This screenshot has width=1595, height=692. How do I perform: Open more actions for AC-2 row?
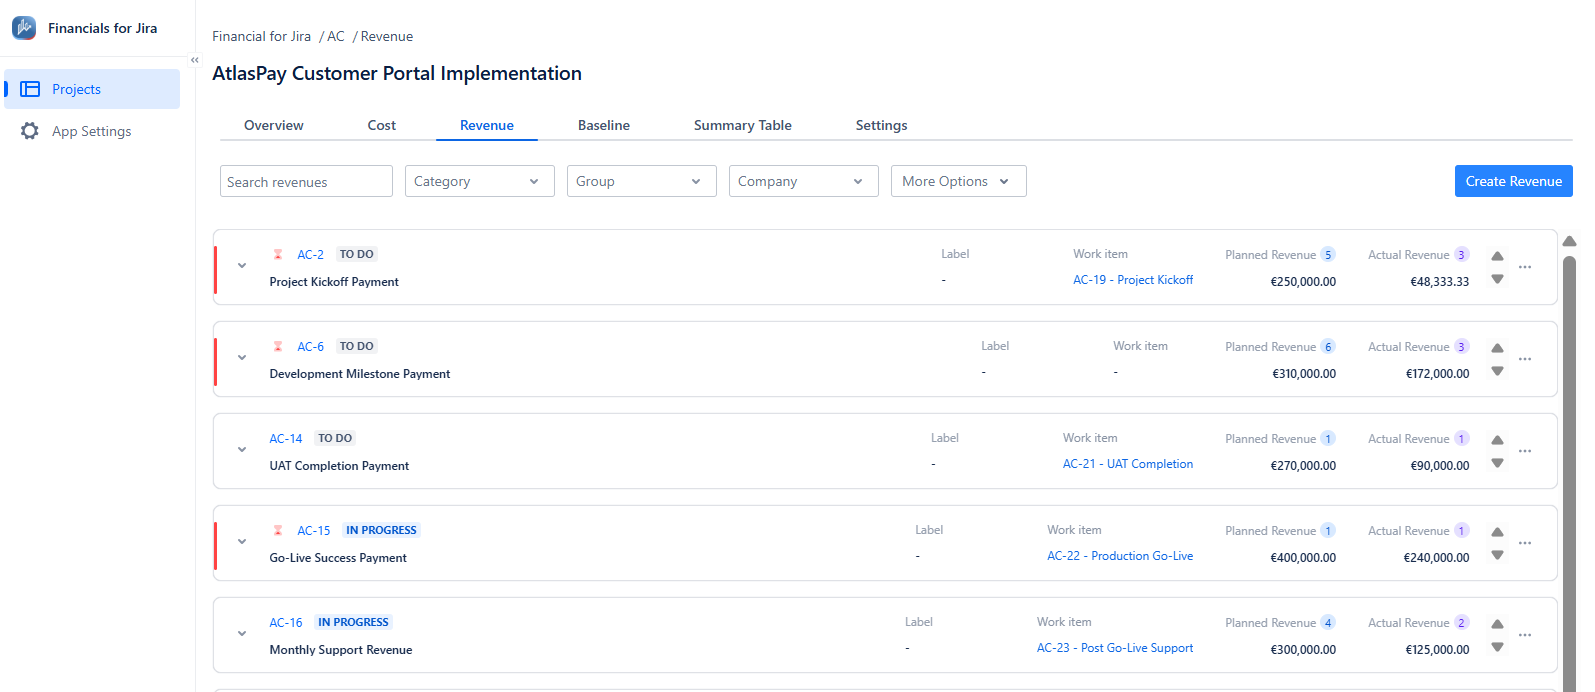pyautogui.click(x=1525, y=267)
